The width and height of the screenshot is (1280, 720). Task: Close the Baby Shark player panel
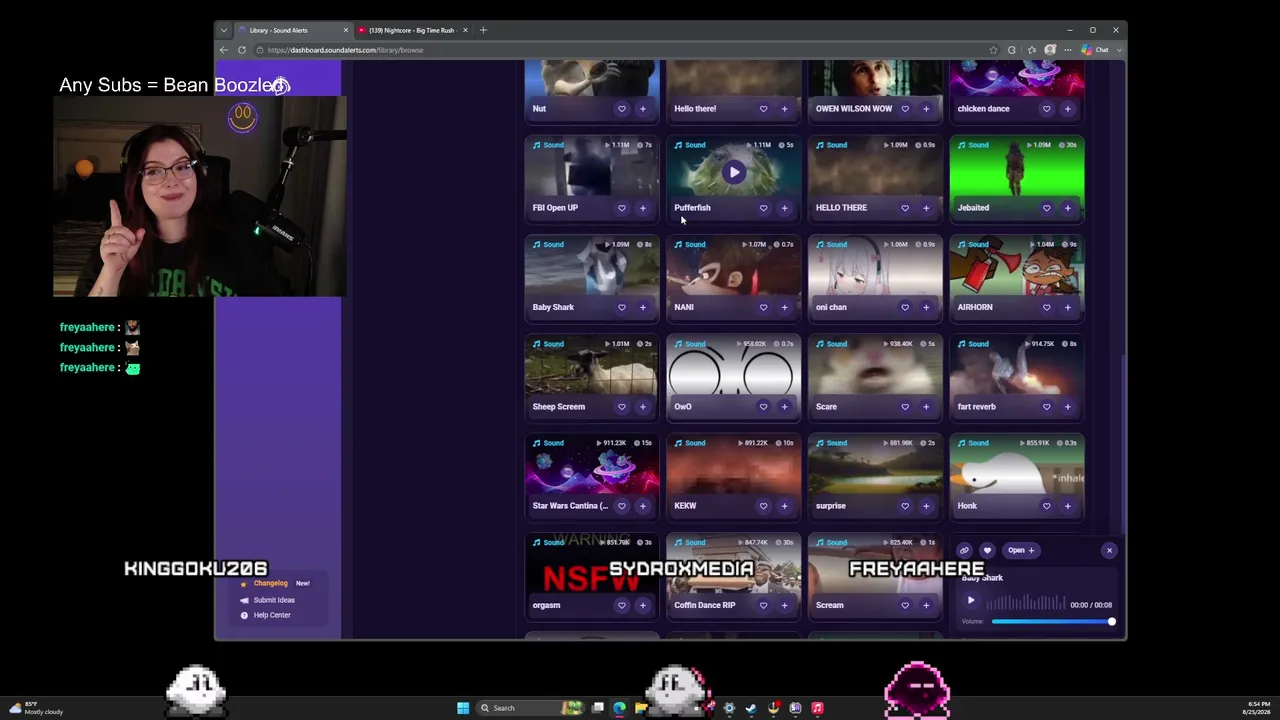pos(1109,550)
